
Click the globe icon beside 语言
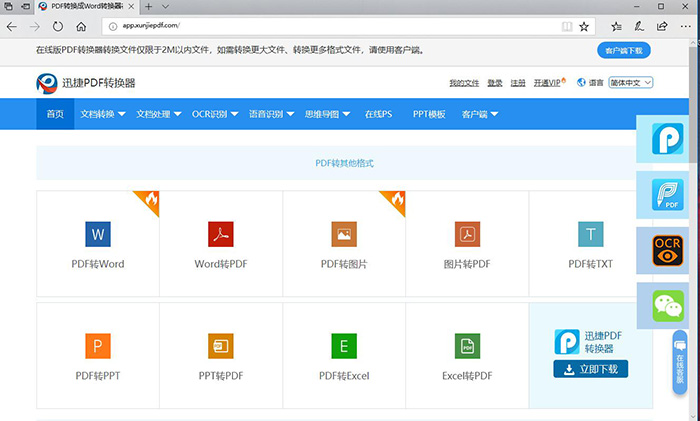point(581,83)
